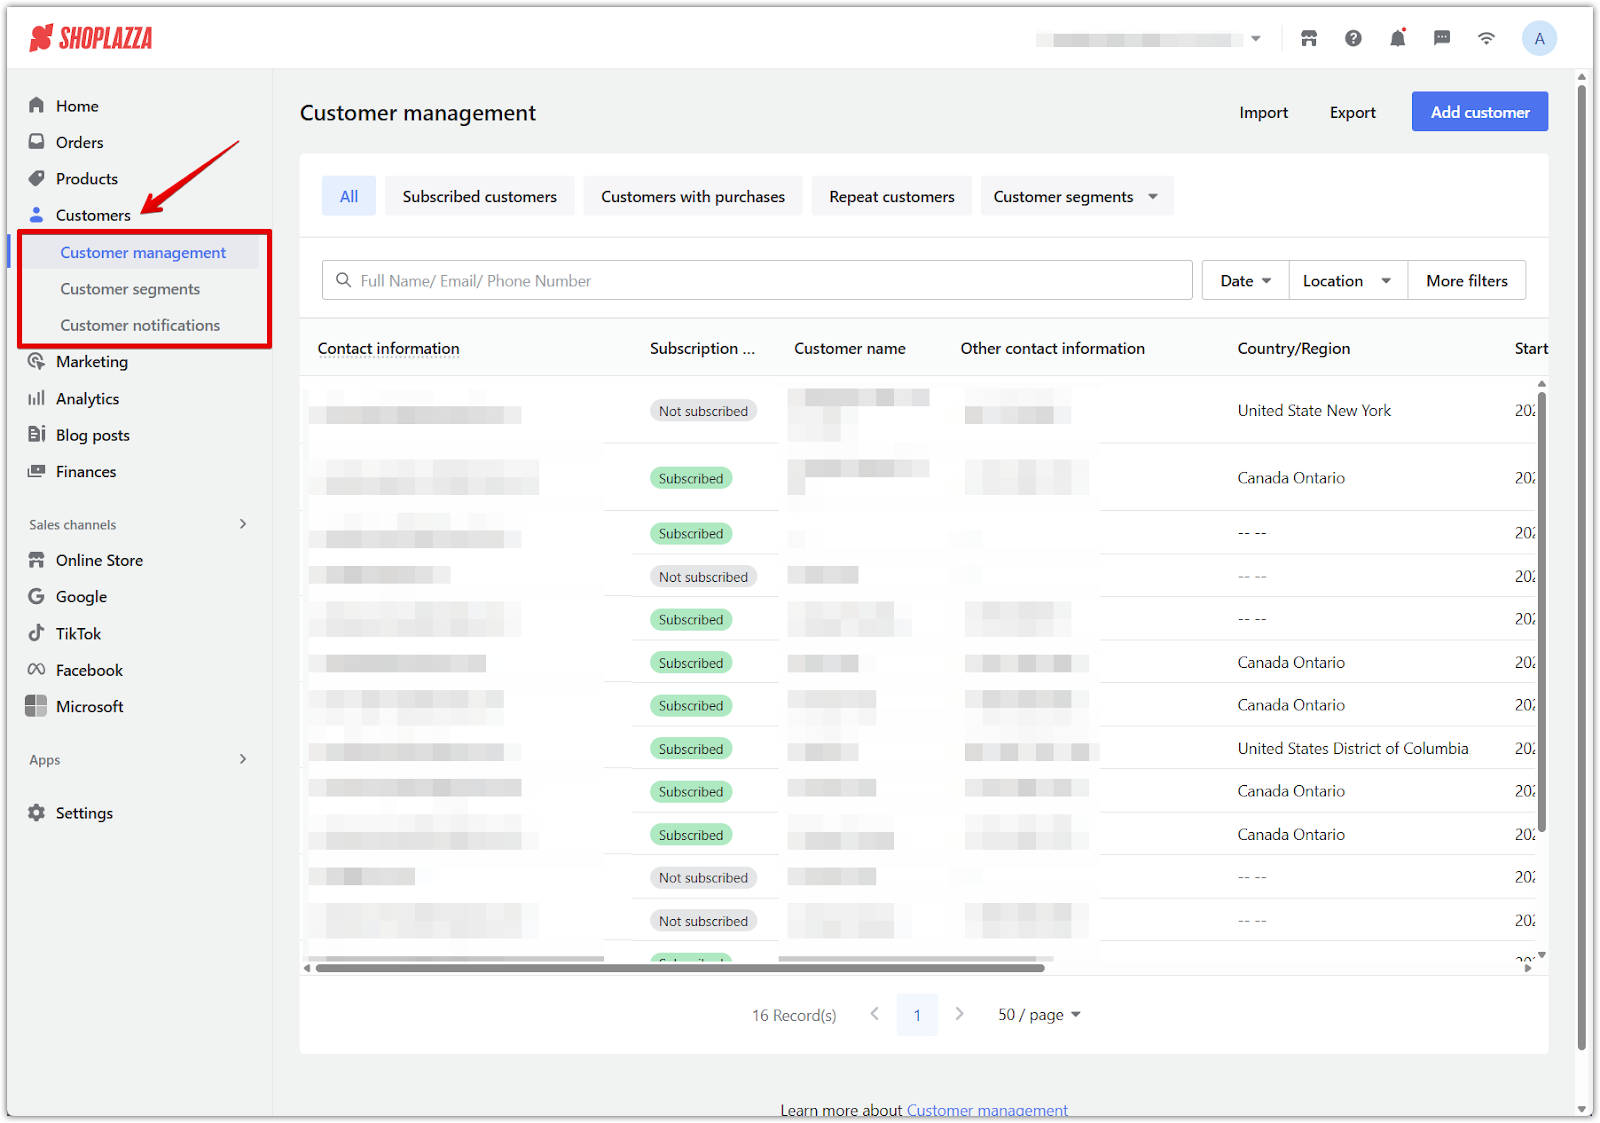1600x1123 pixels.
Task: Click the Orders inbox icon
Action: pyautogui.click(x=37, y=142)
